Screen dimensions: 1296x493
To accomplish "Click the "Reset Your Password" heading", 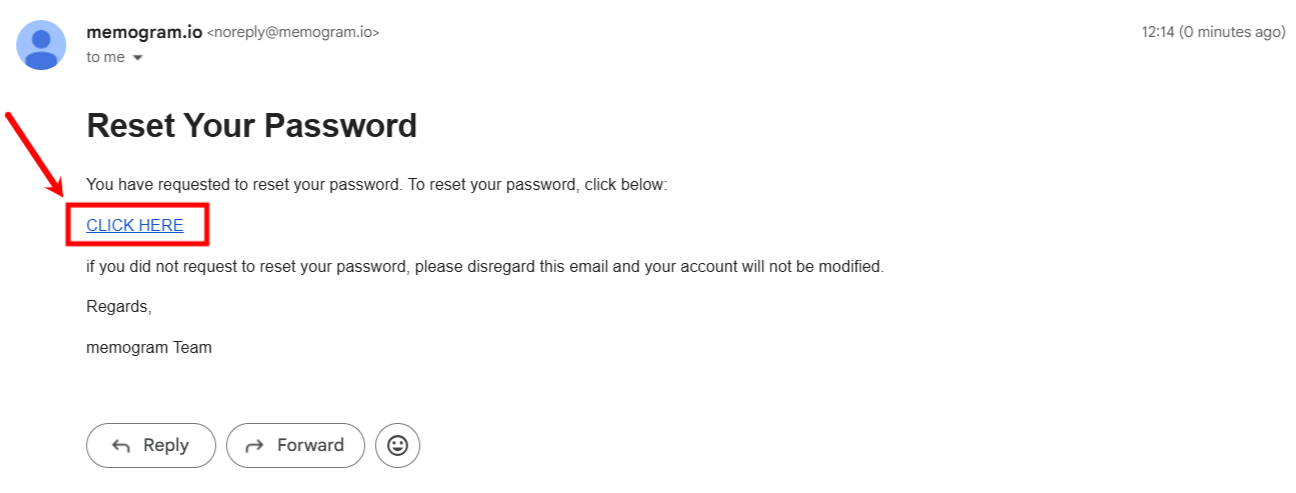I will tap(252, 125).
